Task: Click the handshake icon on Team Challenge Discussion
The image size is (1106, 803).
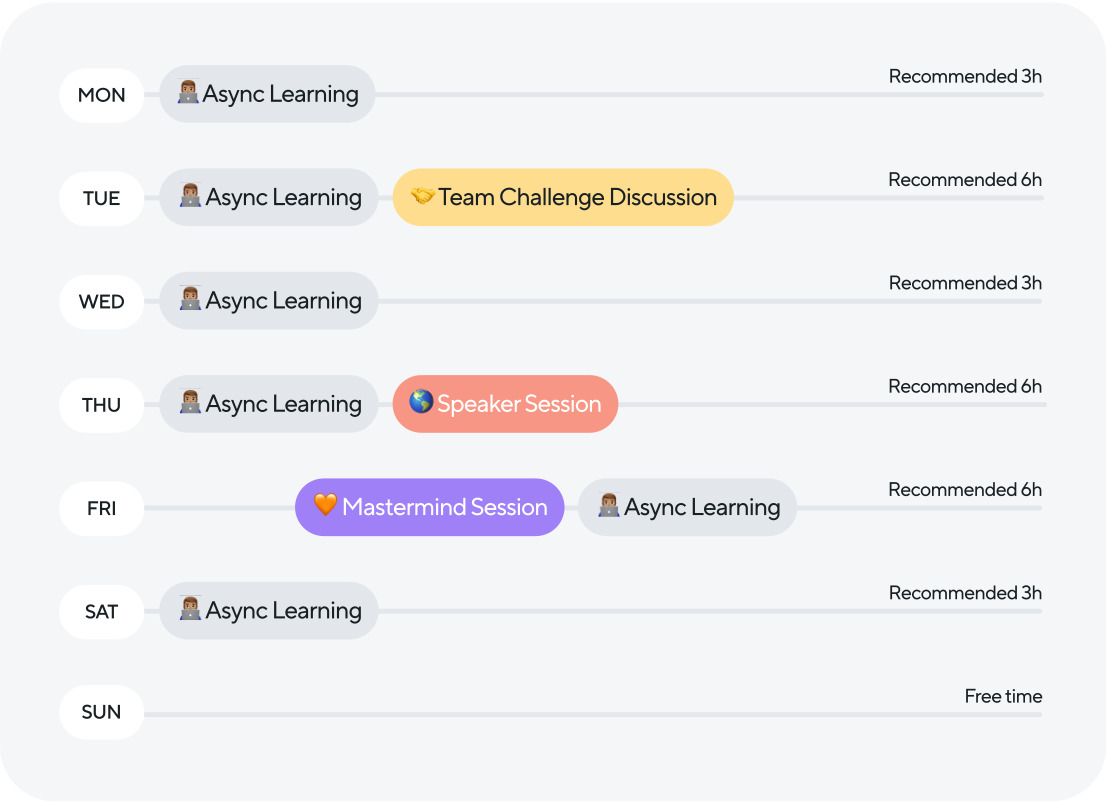Action: (423, 195)
